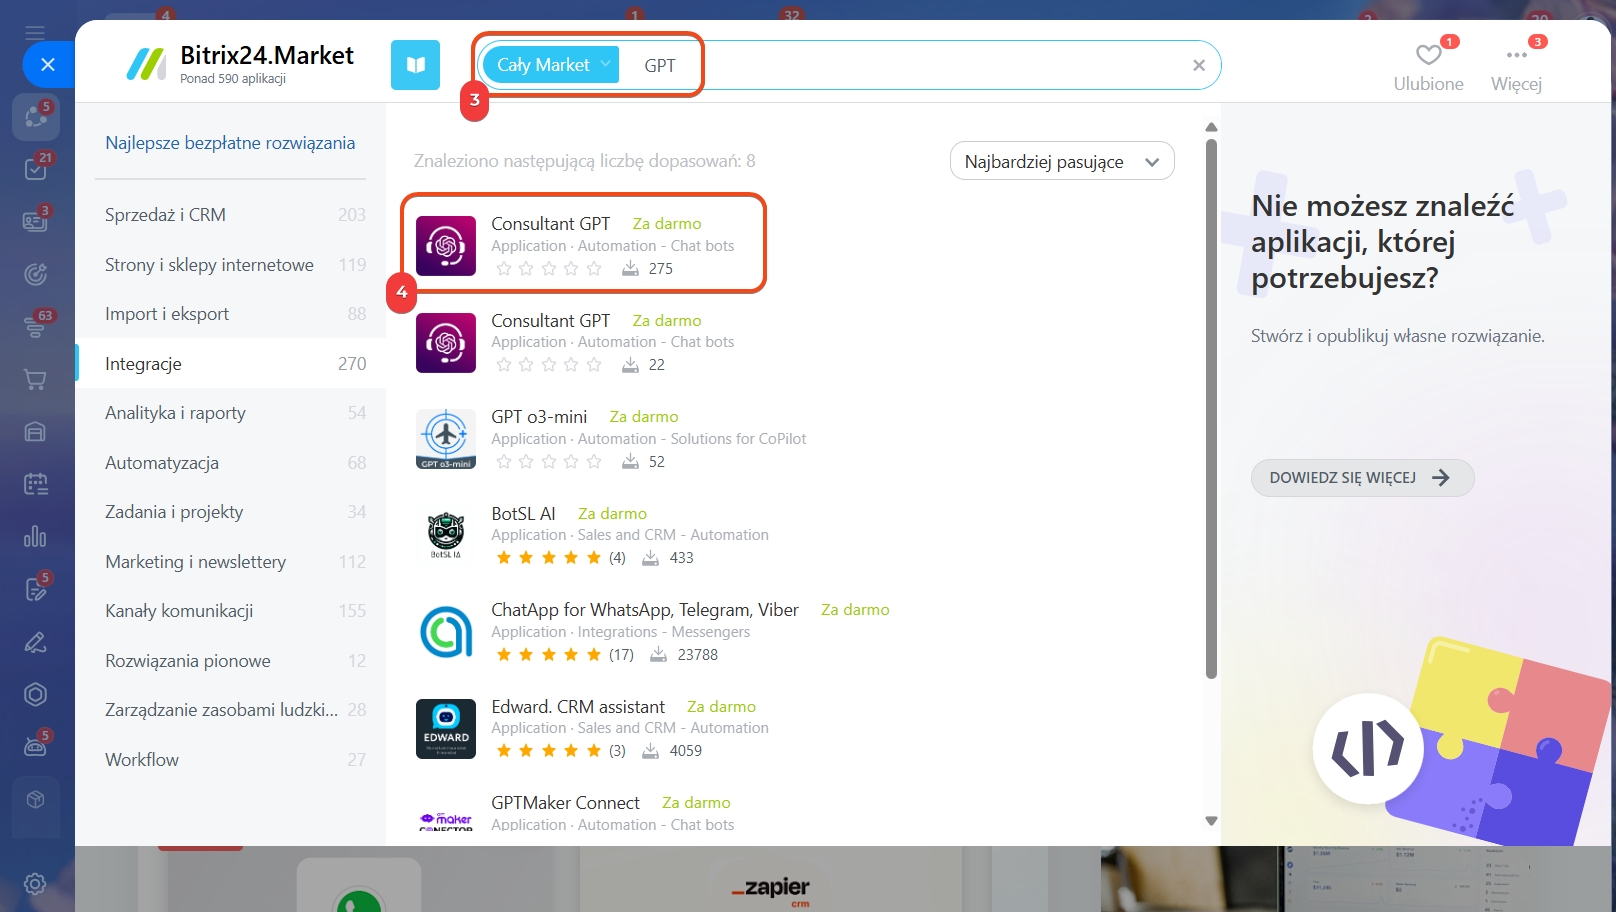The height and width of the screenshot is (912, 1616).
Task: Open Najlepsze bezpłatne rozwiązania link
Action: [x=230, y=143]
